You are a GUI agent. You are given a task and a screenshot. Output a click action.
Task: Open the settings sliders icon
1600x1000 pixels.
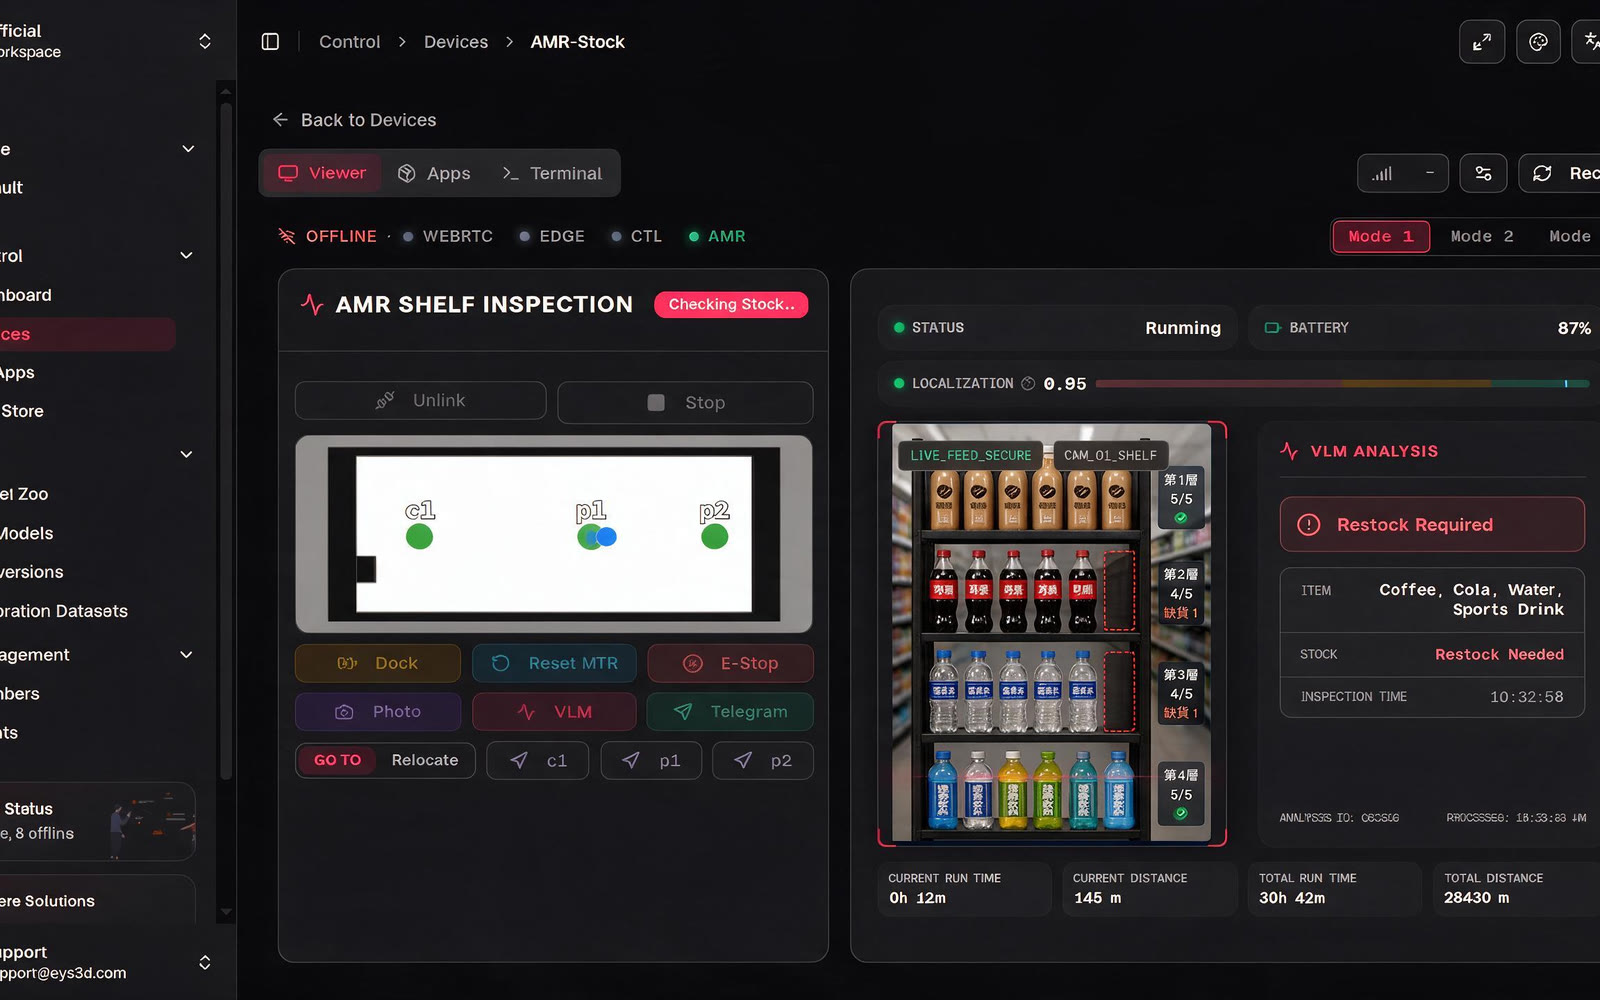point(1483,173)
